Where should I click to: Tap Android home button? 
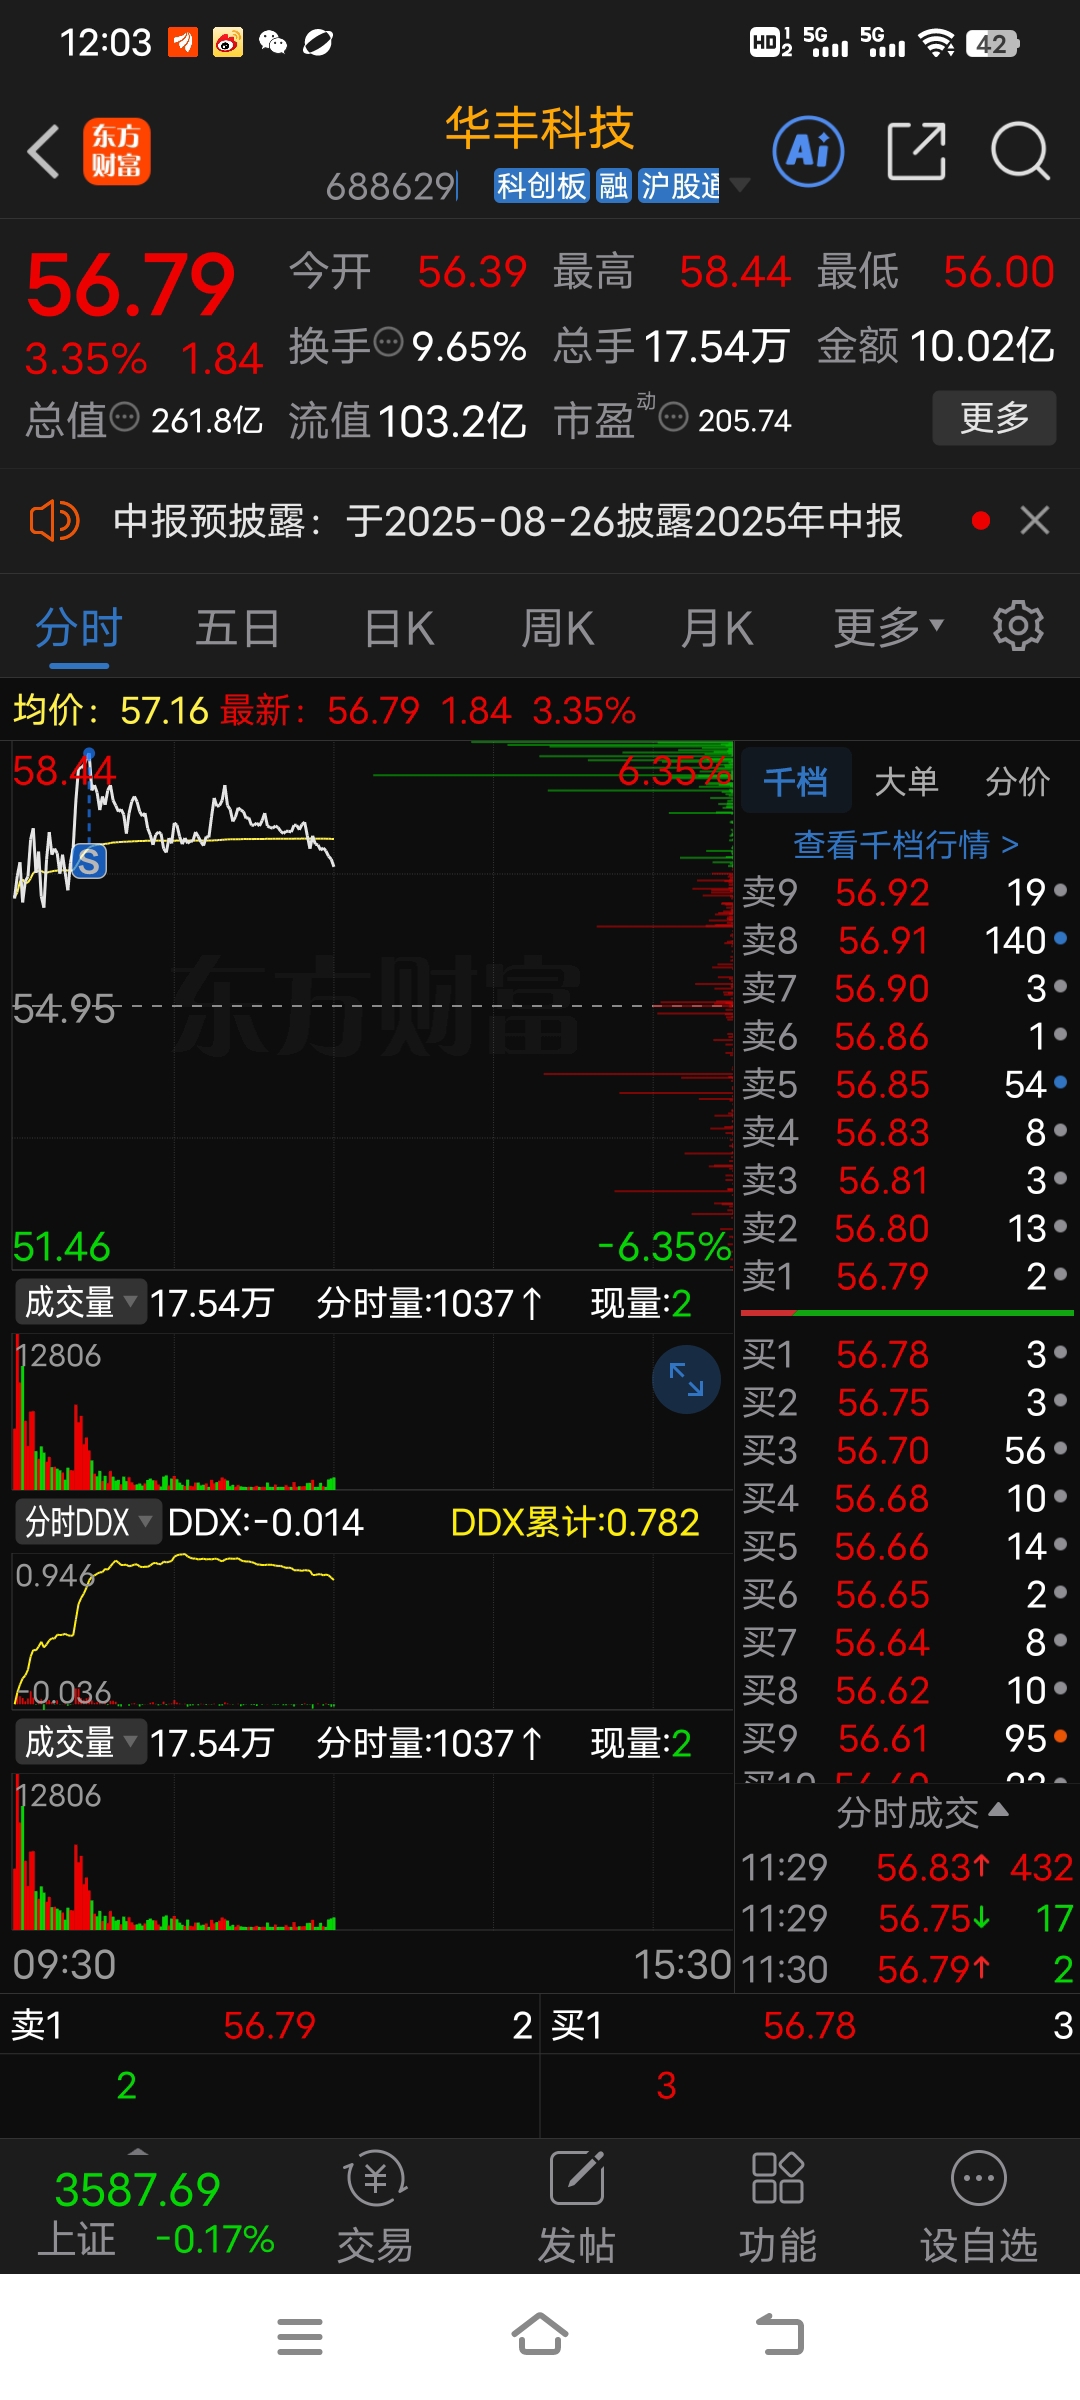(x=540, y=2336)
